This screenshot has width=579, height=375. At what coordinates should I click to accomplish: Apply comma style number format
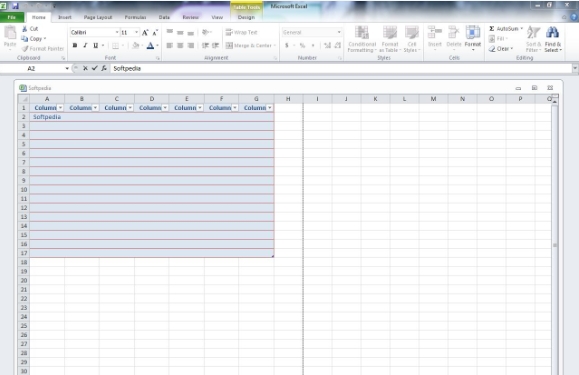pos(313,45)
